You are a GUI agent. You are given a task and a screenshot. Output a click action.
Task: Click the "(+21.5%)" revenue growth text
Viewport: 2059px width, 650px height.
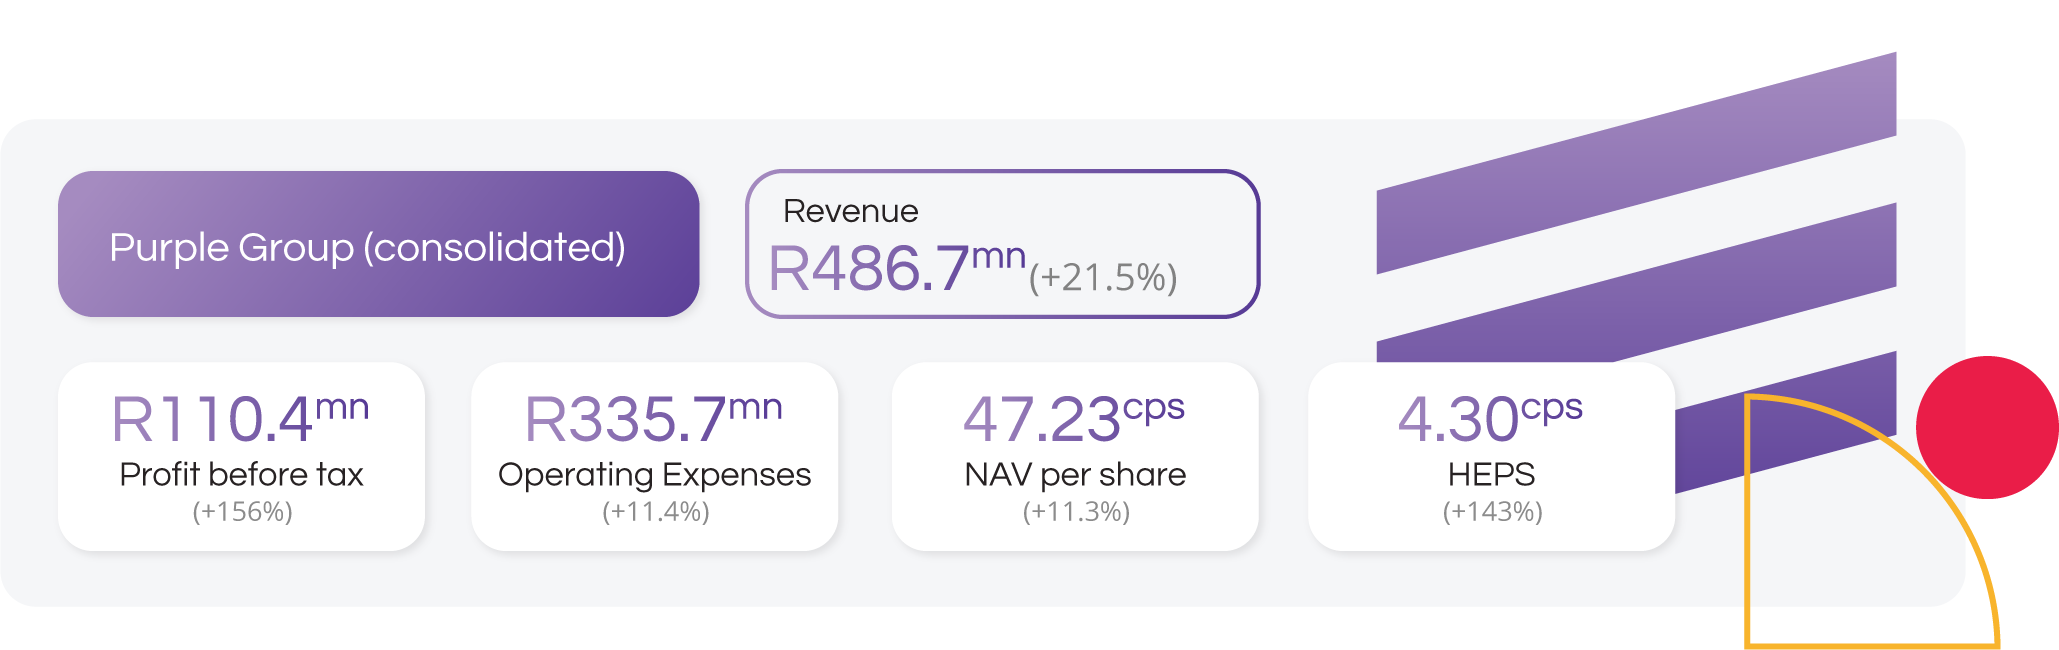[1103, 277]
